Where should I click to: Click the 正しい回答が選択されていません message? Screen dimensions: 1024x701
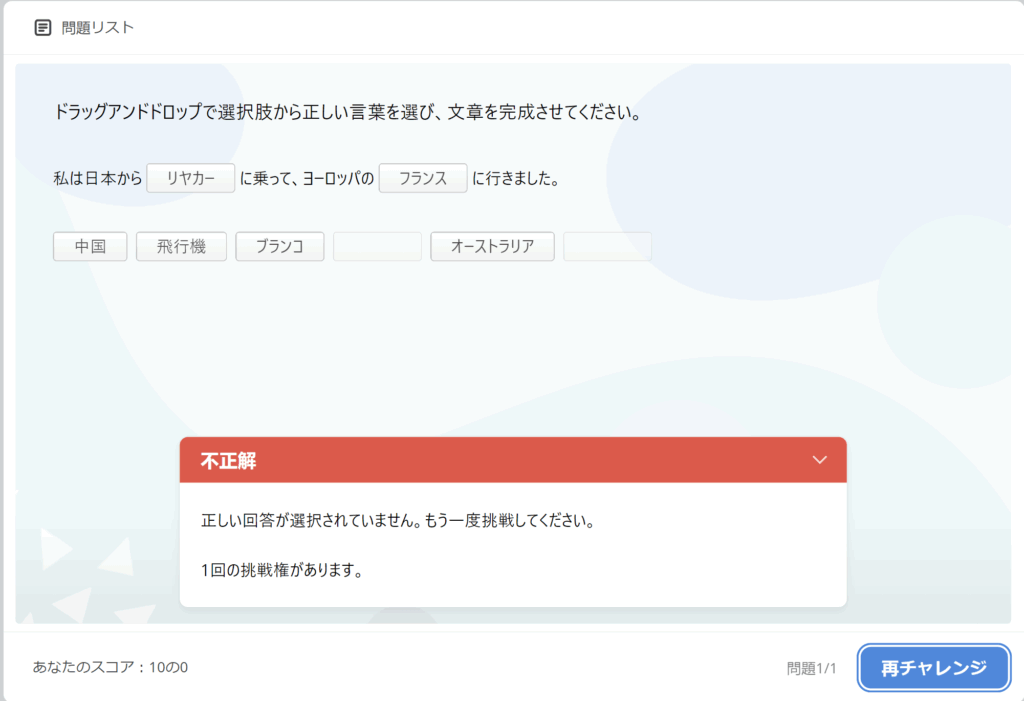(x=398, y=522)
